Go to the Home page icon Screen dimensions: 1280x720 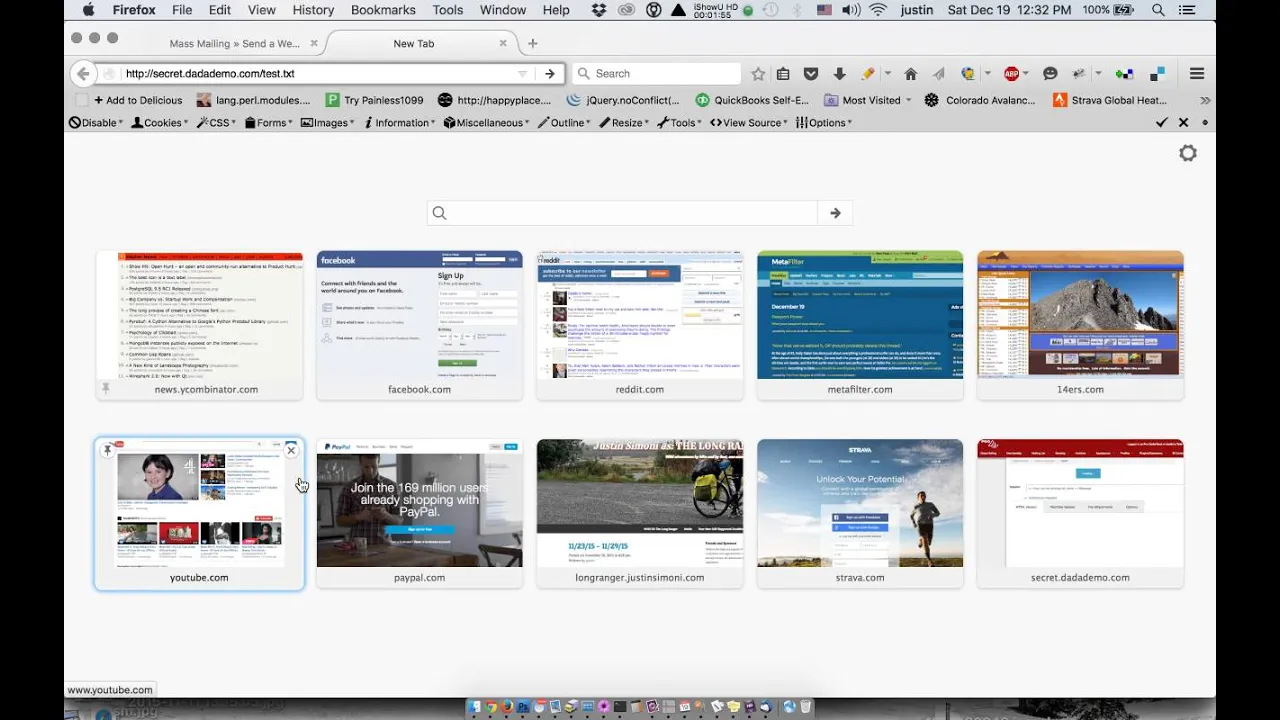click(910, 73)
